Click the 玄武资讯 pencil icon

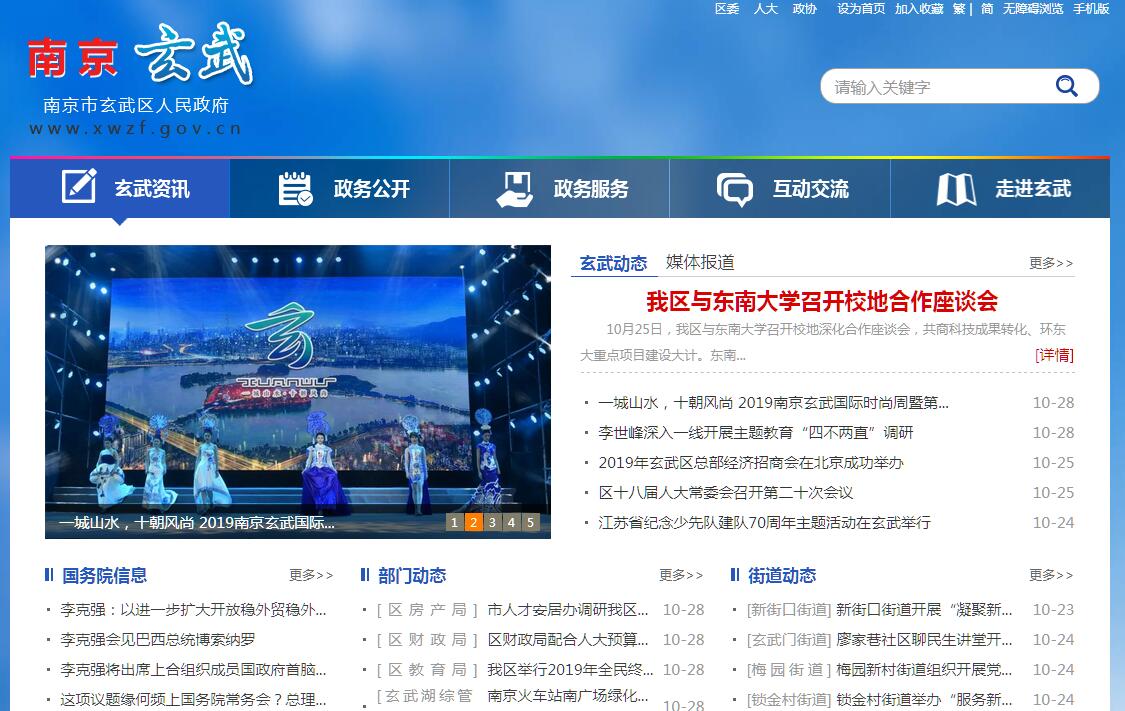79,188
